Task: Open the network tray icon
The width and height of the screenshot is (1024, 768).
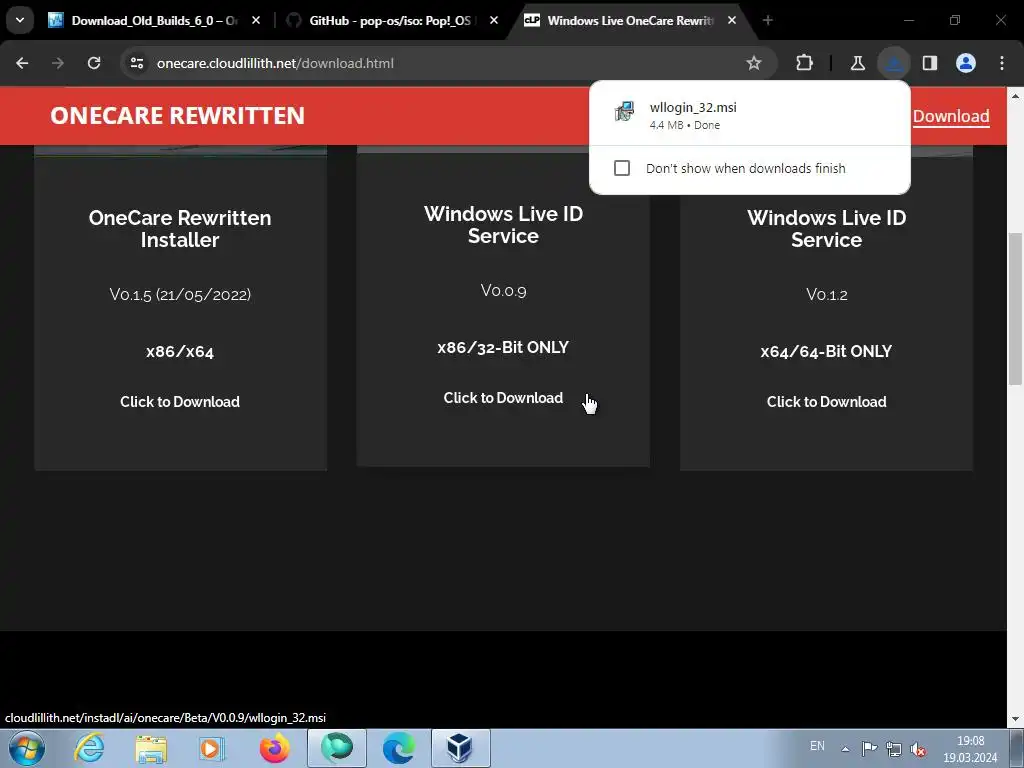Action: (893, 749)
